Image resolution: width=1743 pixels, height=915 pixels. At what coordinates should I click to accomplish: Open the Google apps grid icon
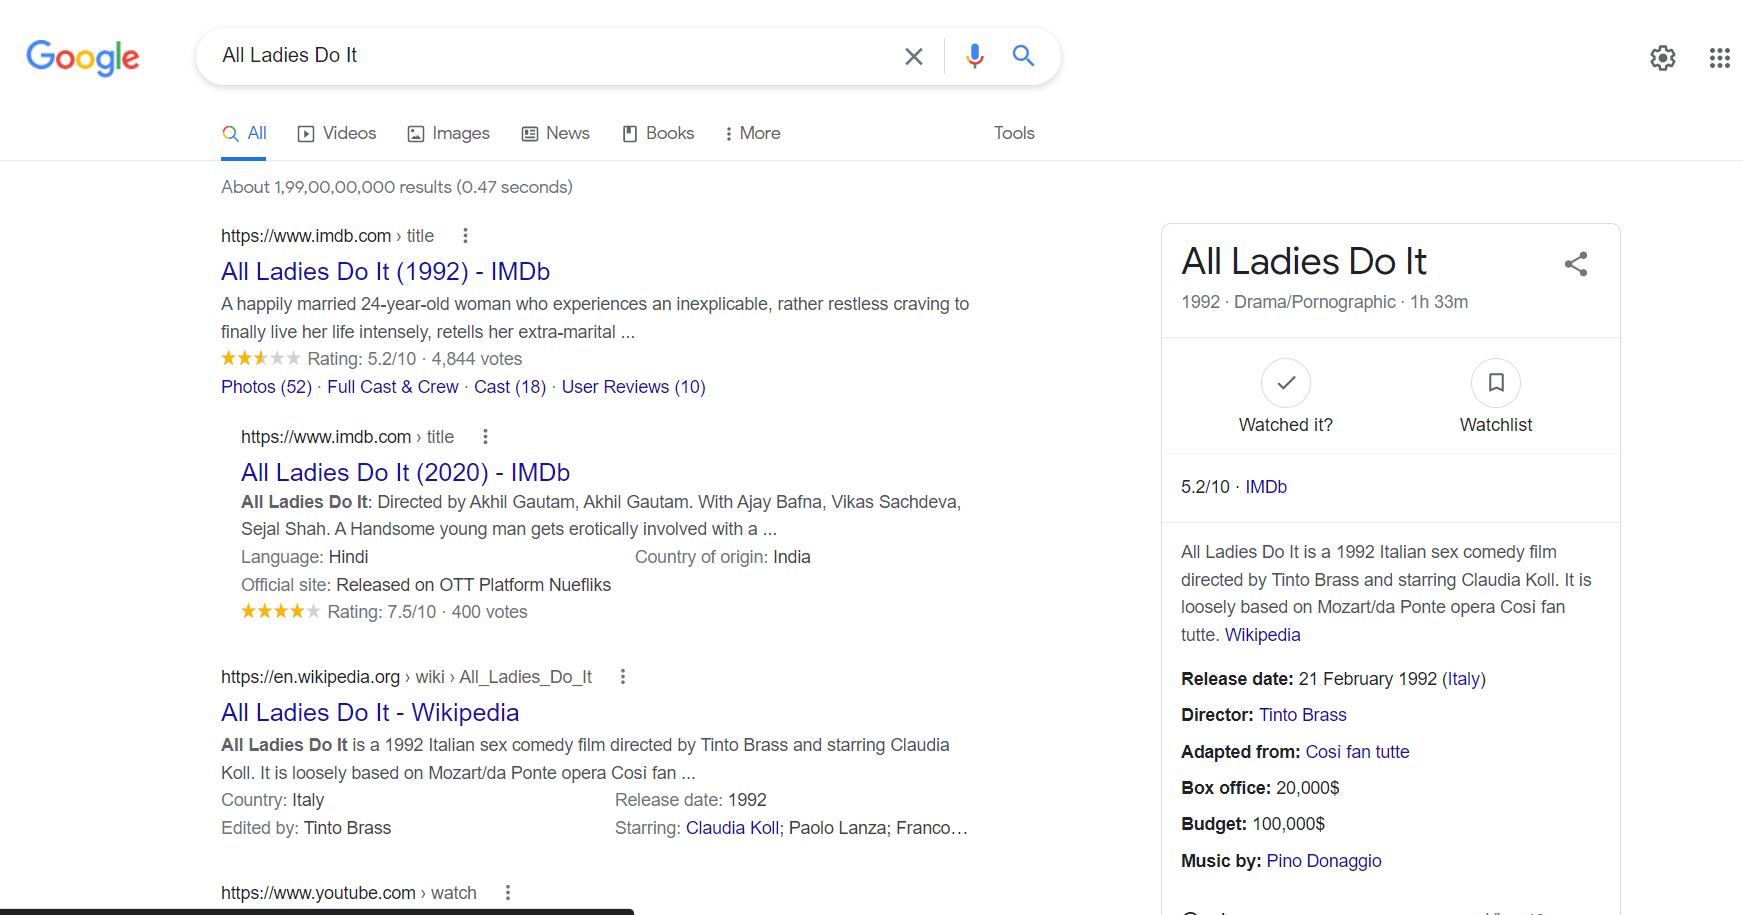[x=1720, y=58]
